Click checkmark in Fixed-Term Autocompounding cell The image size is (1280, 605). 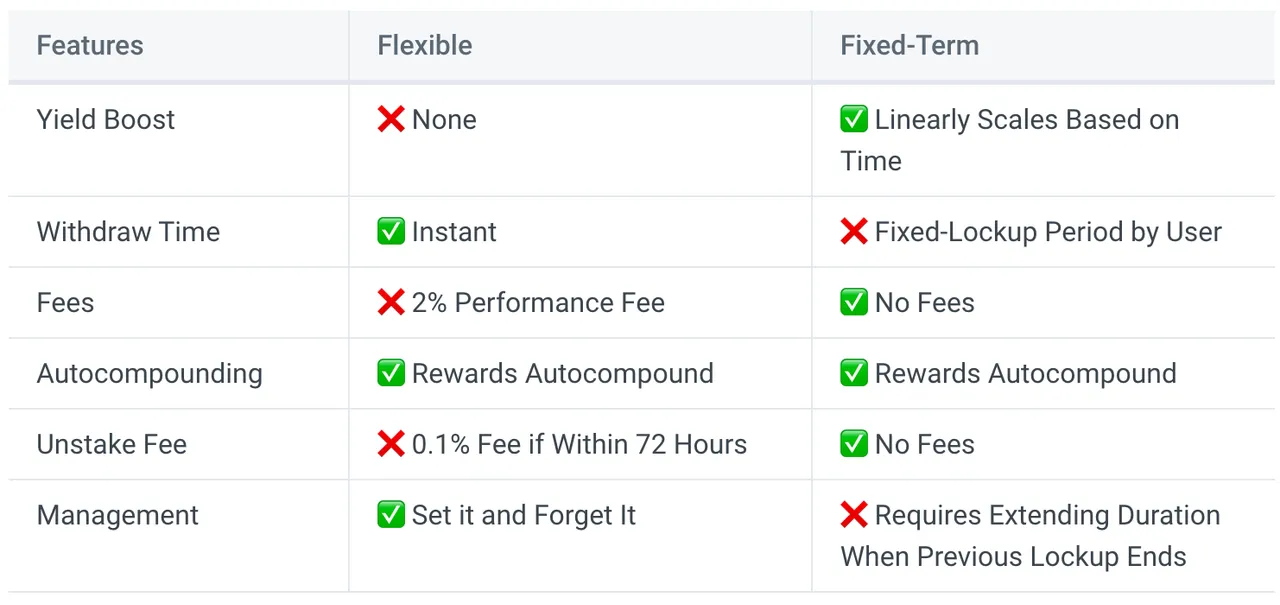point(854,374)
